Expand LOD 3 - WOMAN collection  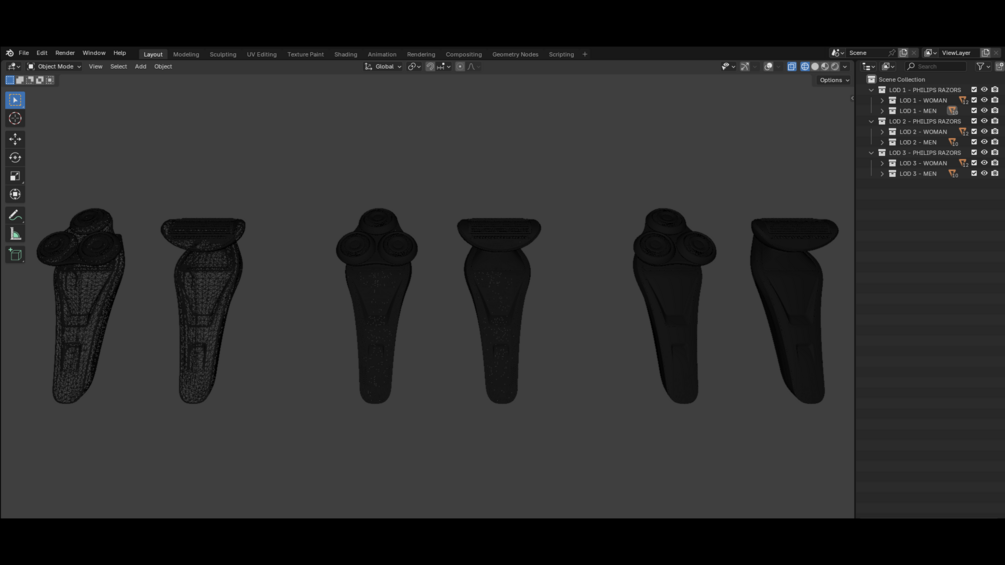click(x=882, y=163)
